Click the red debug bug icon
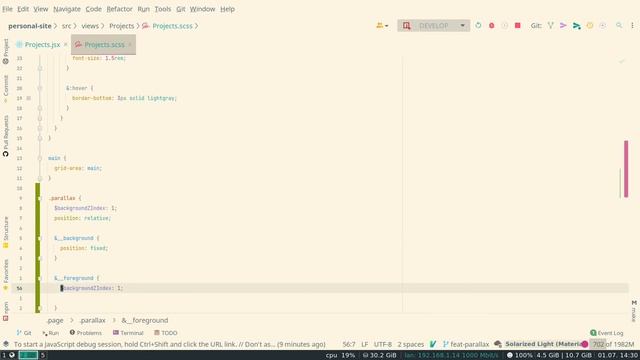This screenshot has width=640, height=360. coord(491,25)
